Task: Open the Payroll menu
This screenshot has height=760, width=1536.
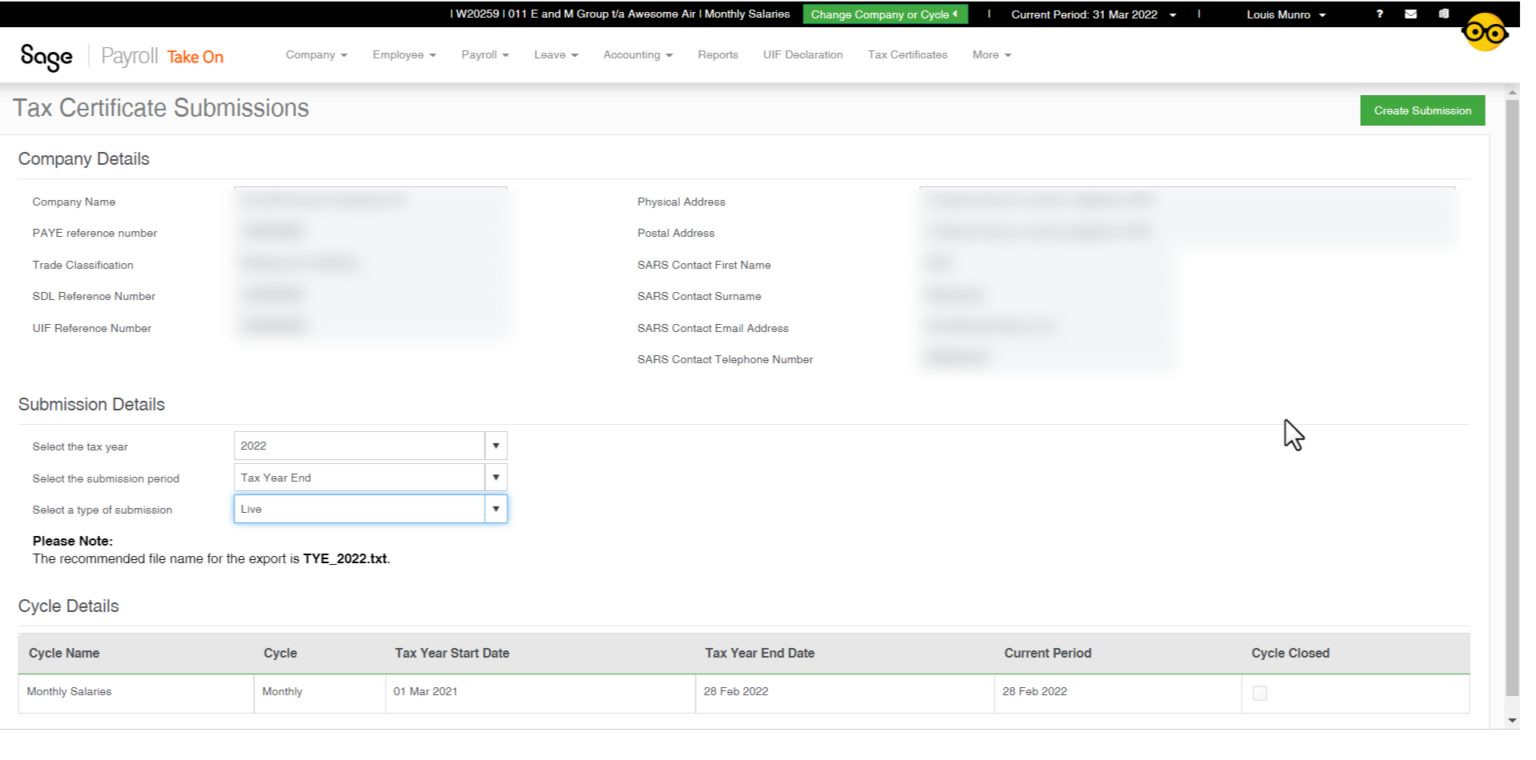Action: point(485,55)
